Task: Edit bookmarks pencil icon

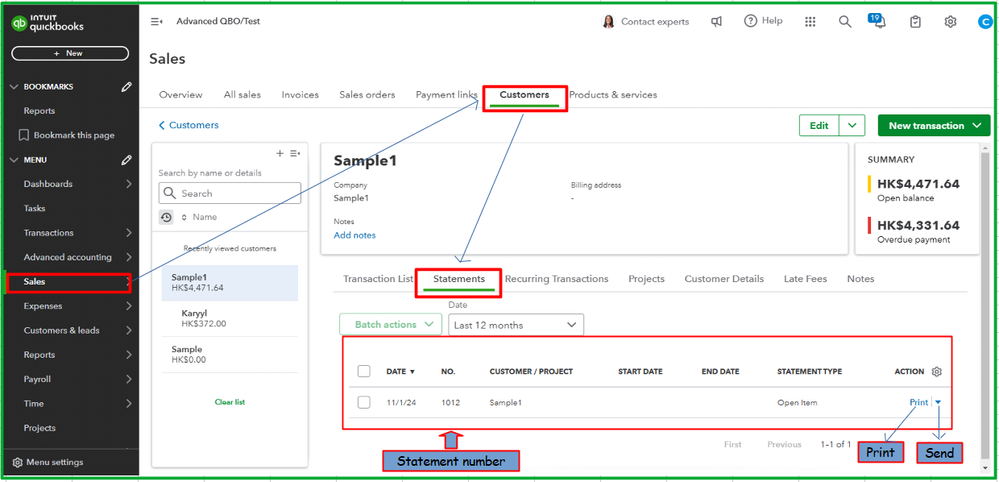Action: coord(127,87)
